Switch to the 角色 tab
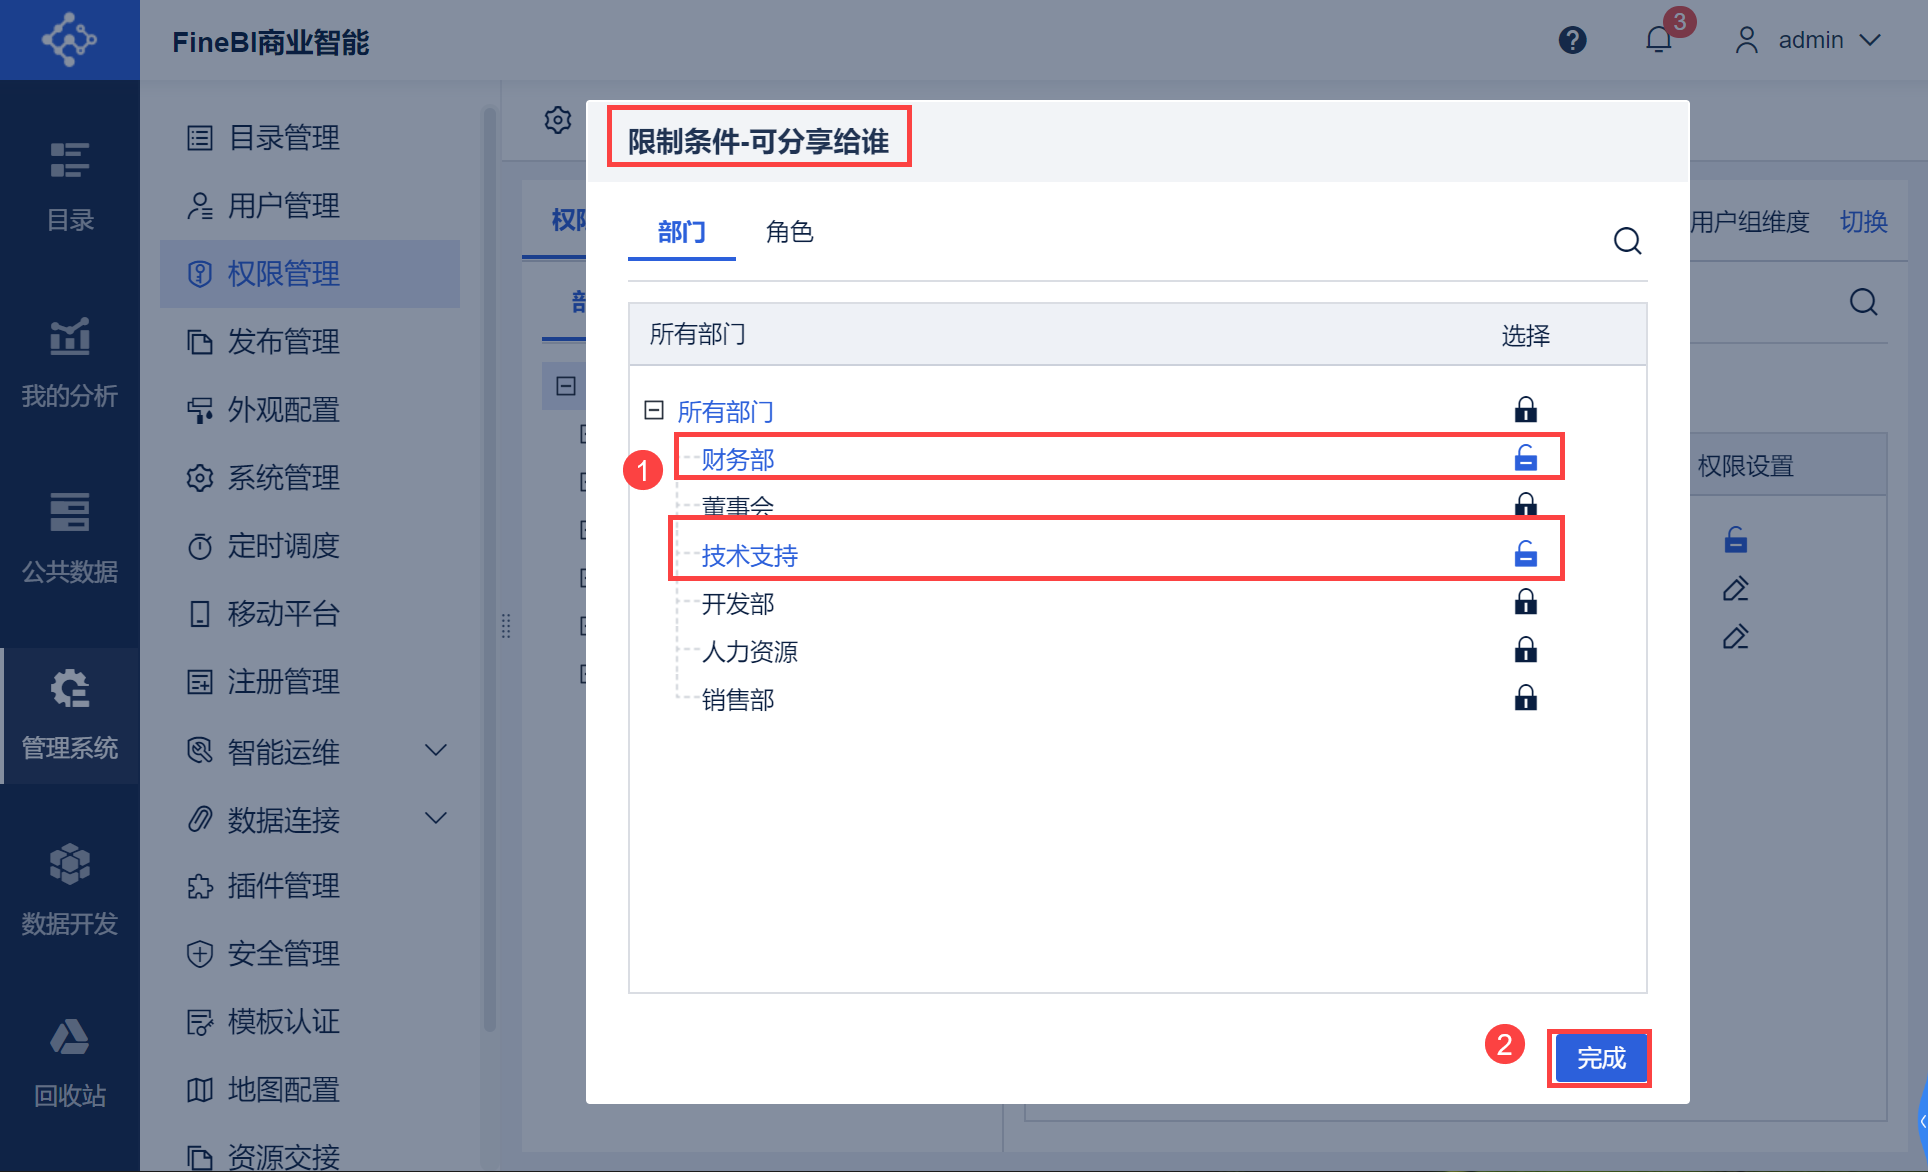1928x1172 pixels. pyautogui.click(x=789, y=232)
